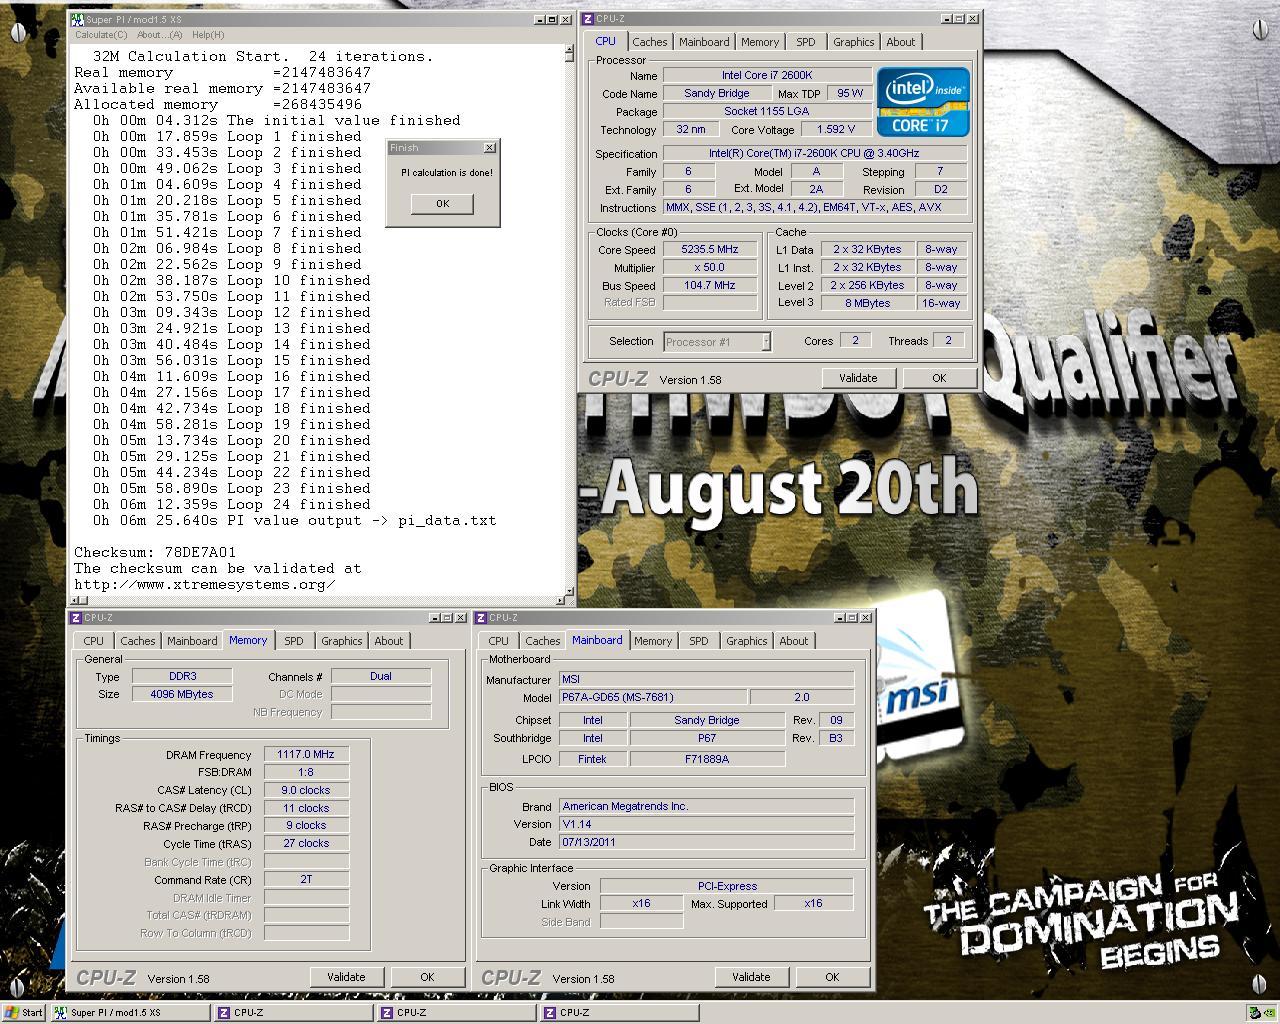Click OK in Memory CPU-Z window
This screenshot has width=1280, height=1024.
pyautogui.click(x=427, y=977)
